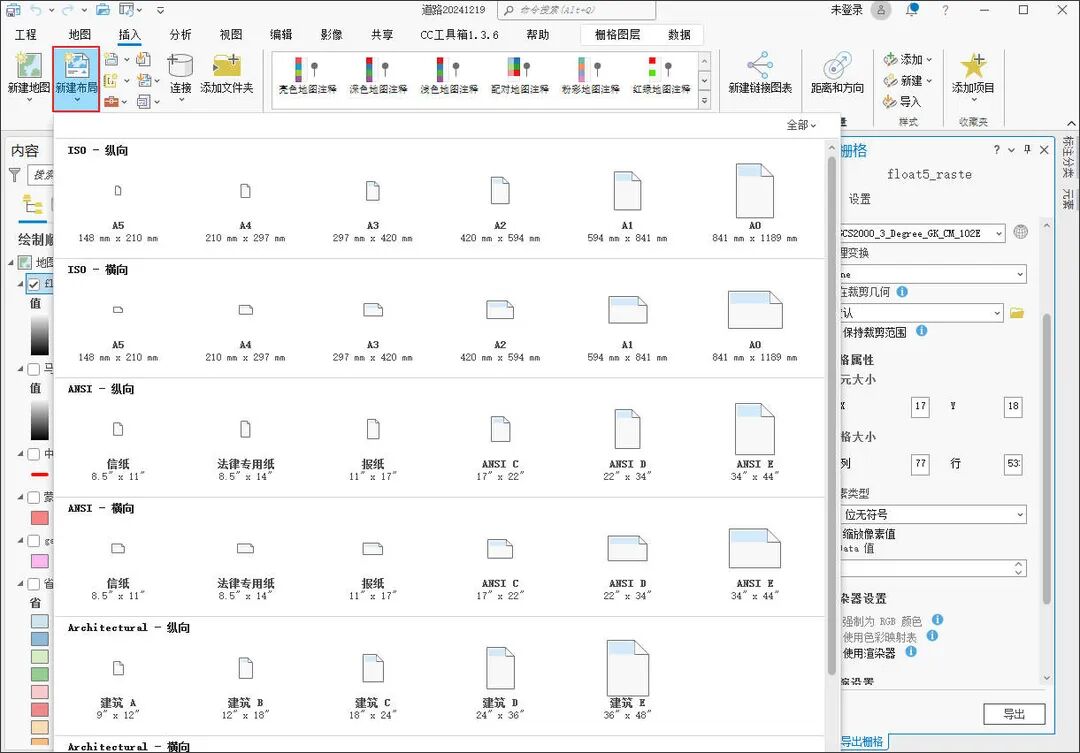1080x753 pixels.
Task: Click the globe icon next to coordinate system
Action: [1021, 232]
